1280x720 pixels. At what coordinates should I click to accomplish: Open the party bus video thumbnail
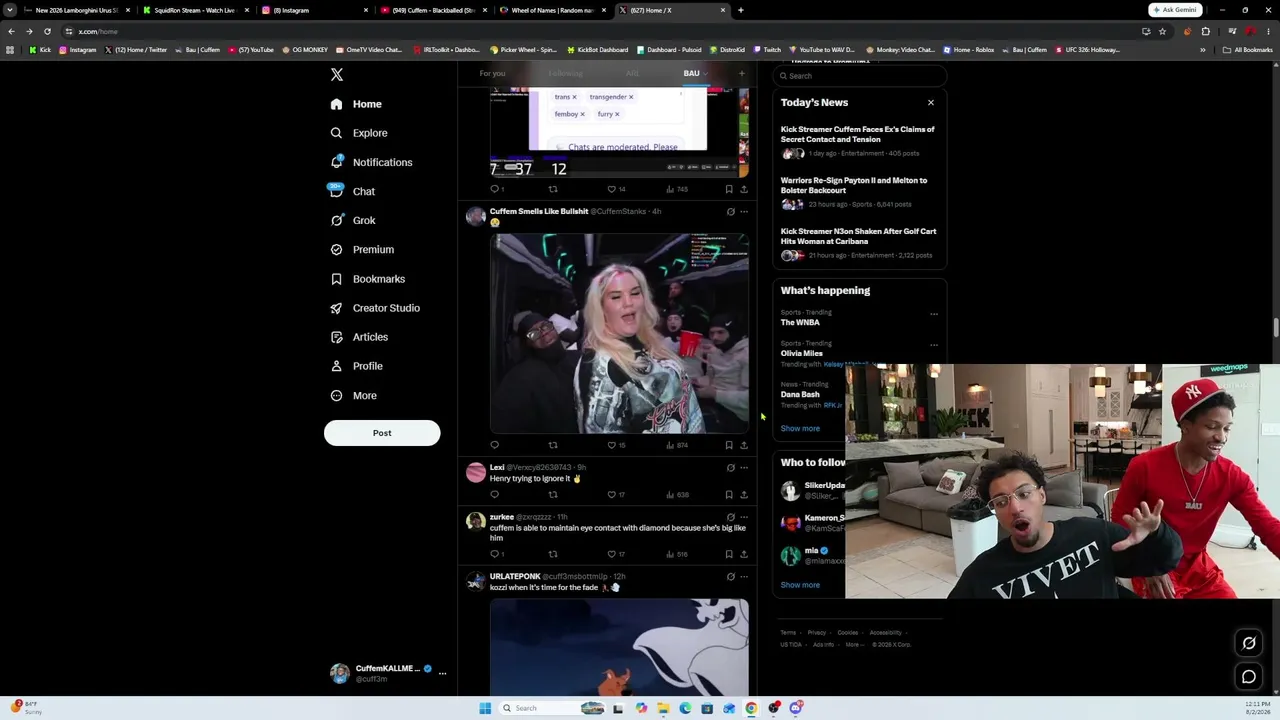point(619,333)
